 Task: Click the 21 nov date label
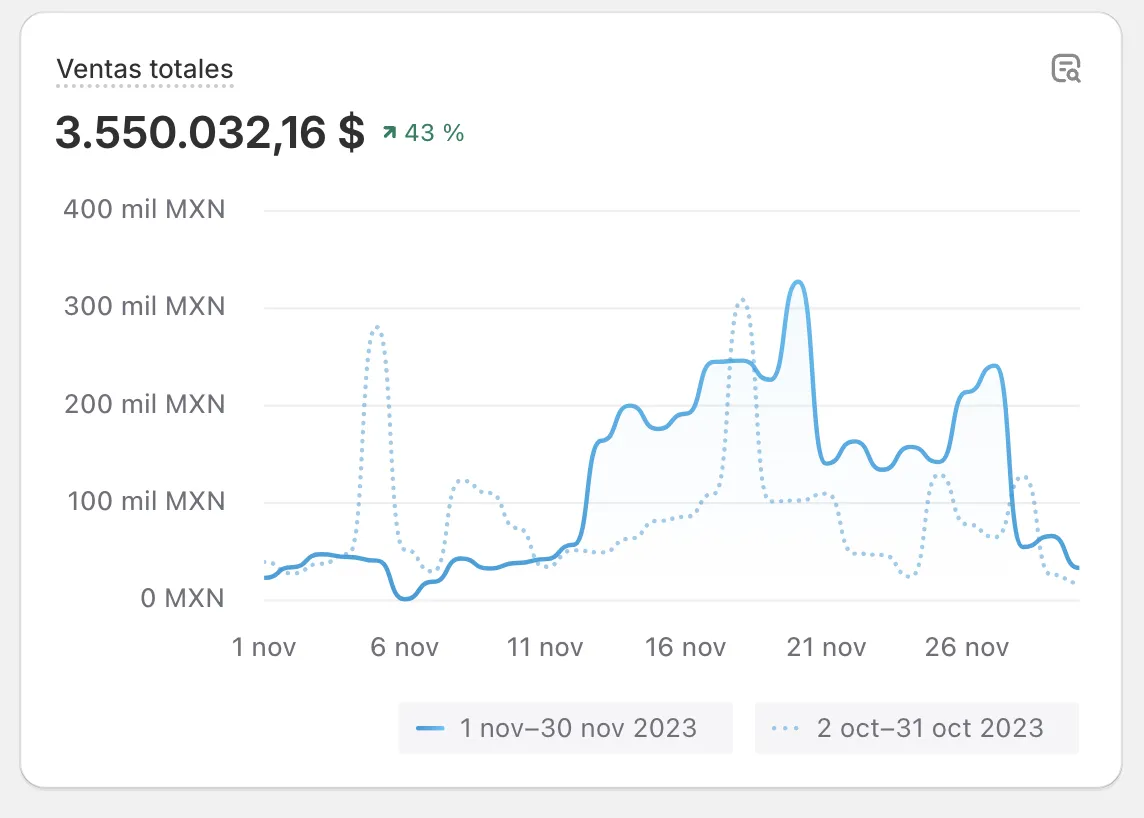click(x=826, y=647)
